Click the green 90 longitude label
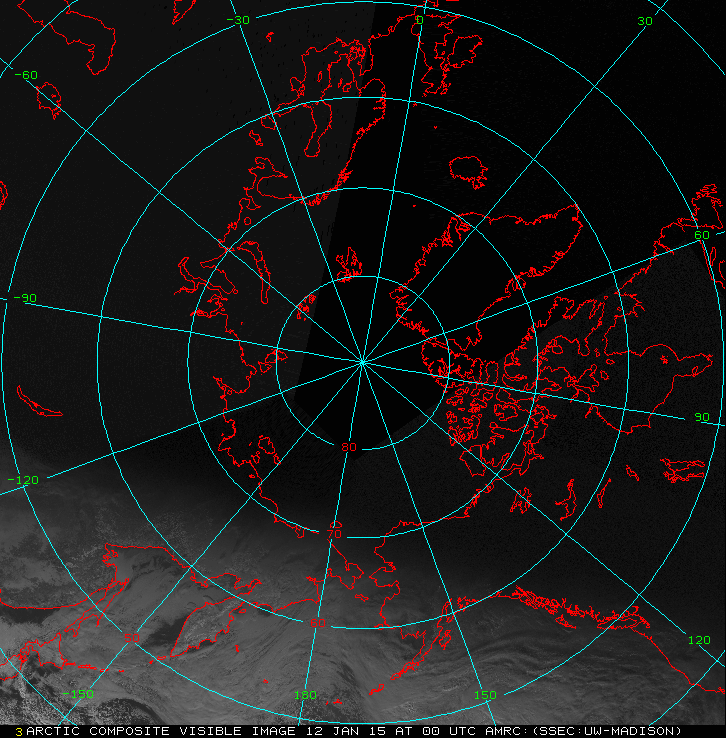The image size is (726, 738). coord(702,417)
